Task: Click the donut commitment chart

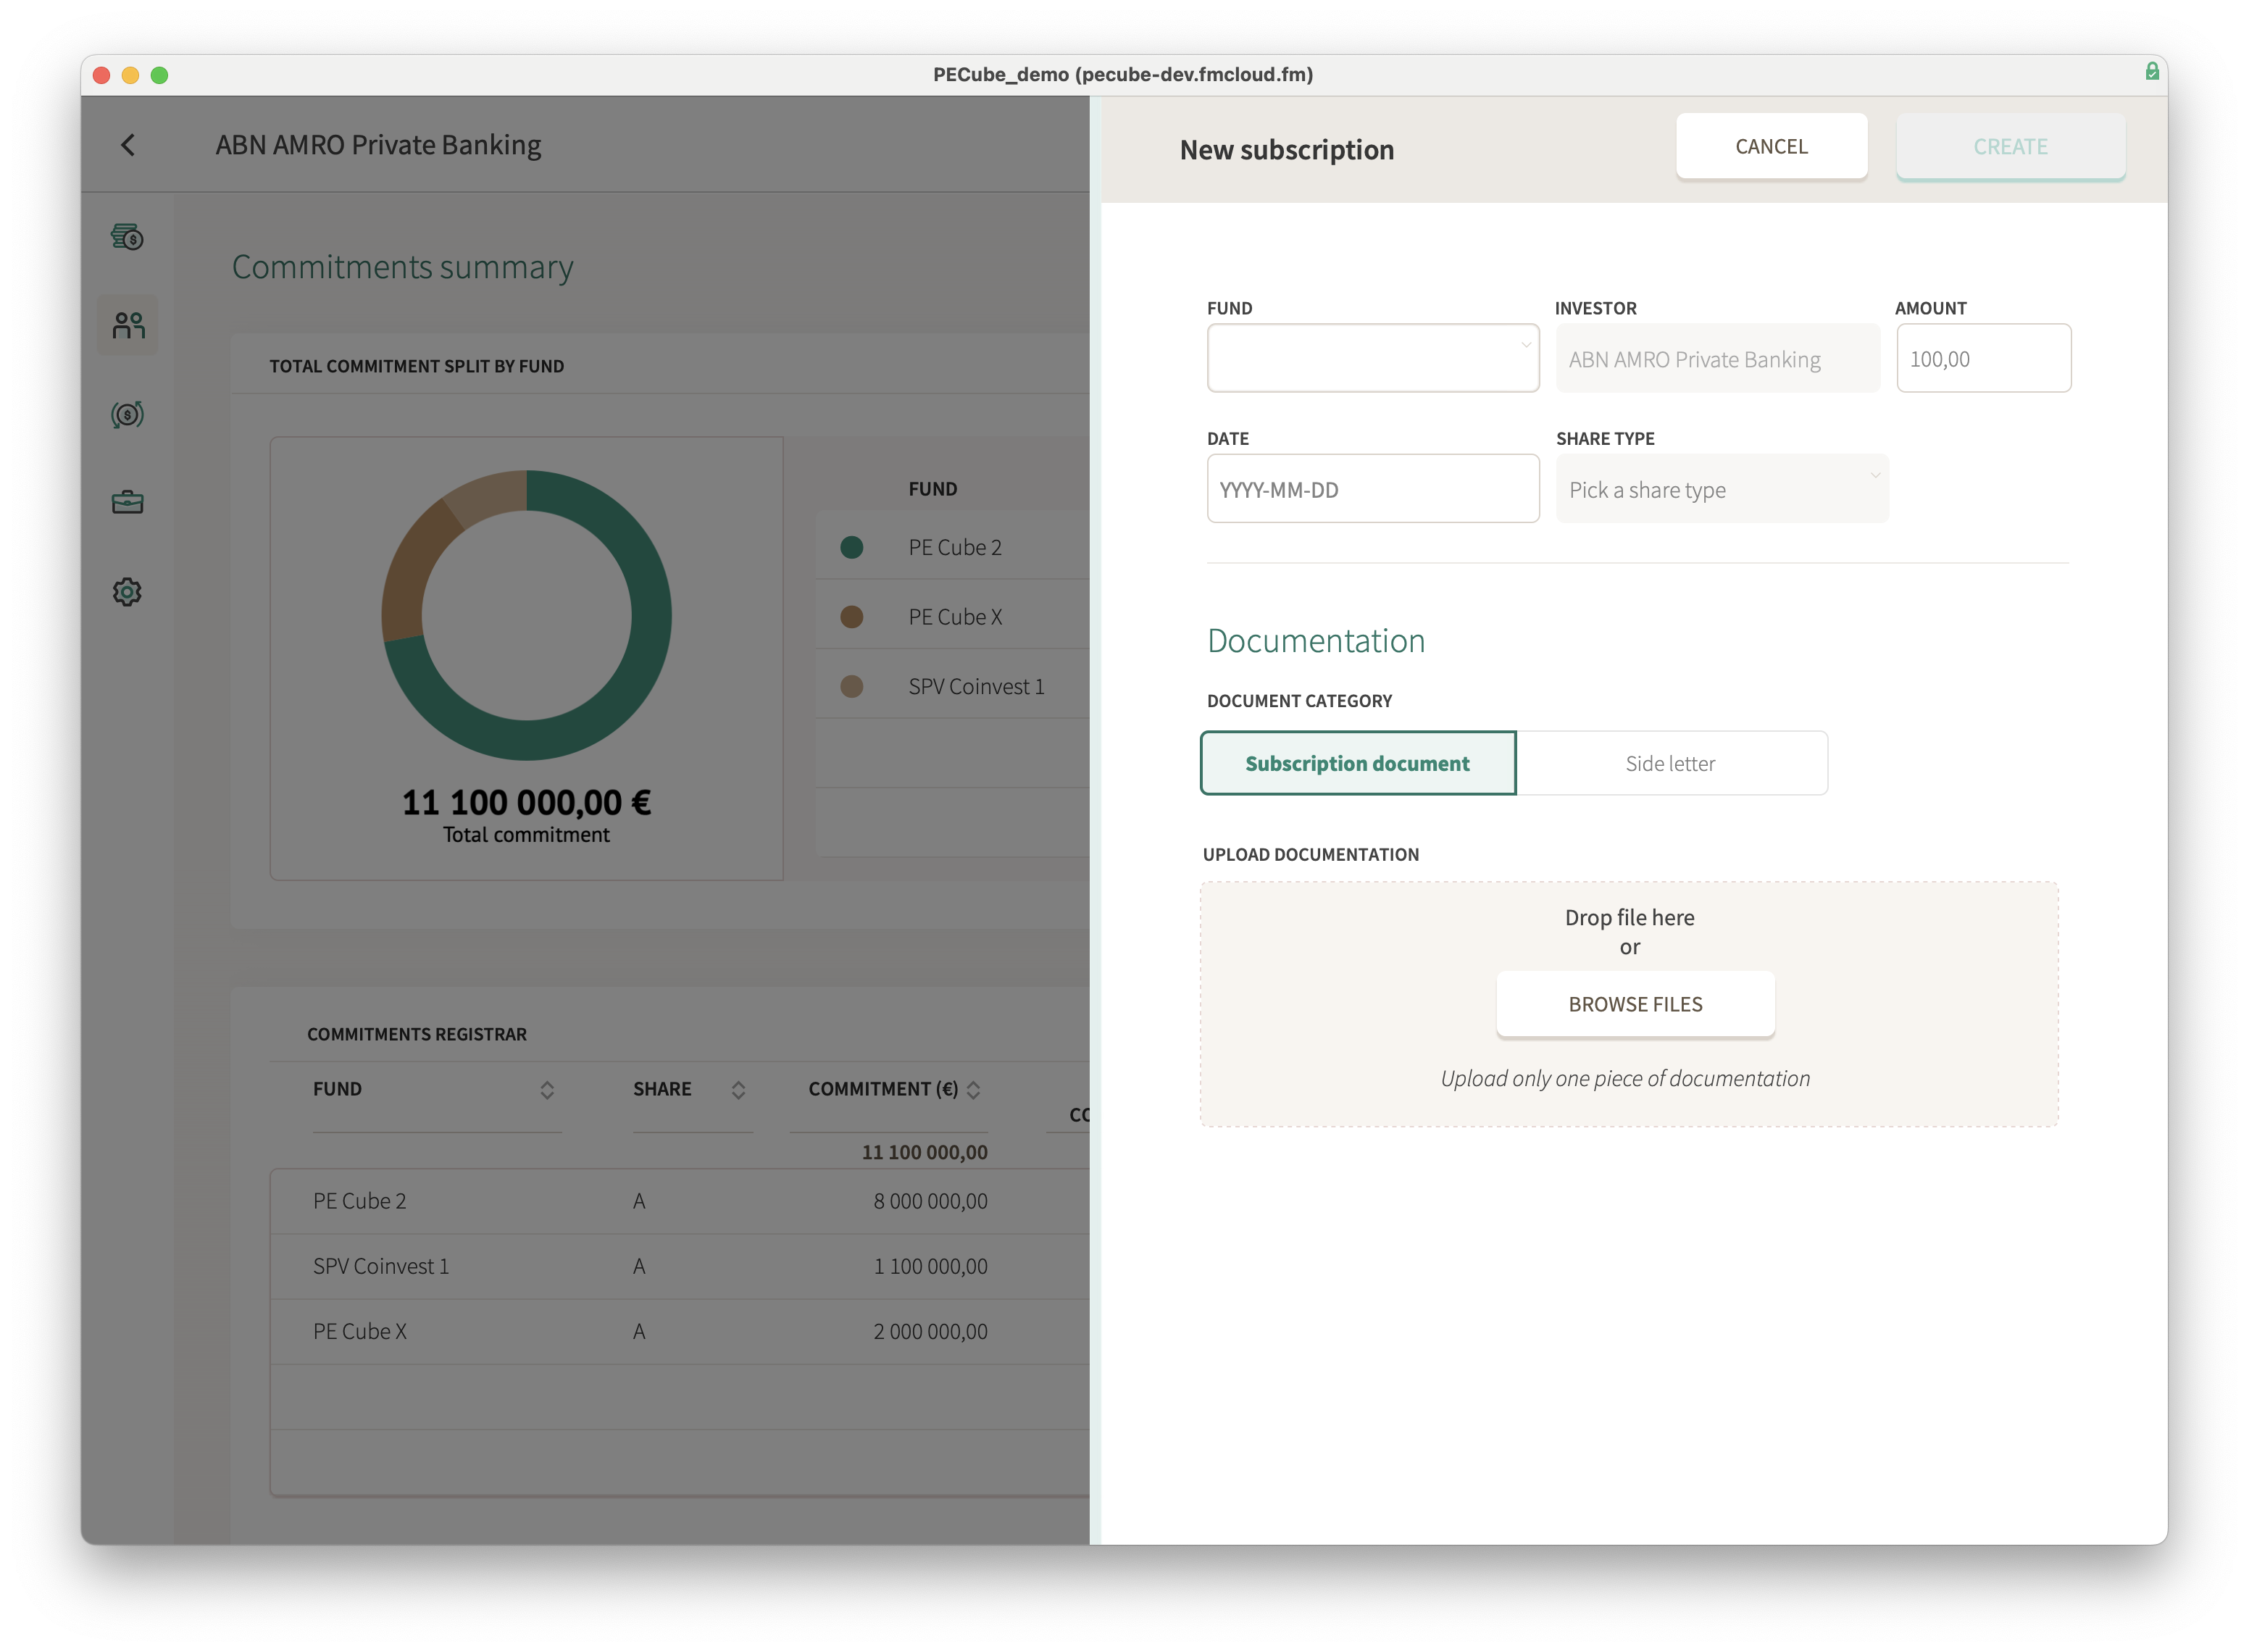Action: pyautogui.click(x=526, y=615)
